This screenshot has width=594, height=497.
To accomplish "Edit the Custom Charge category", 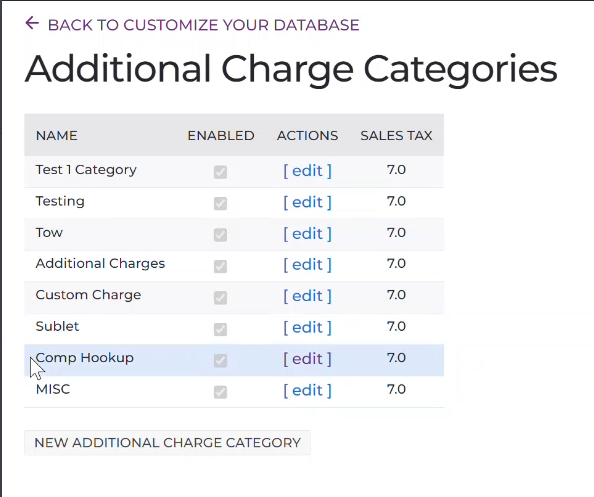I will pos(307,296).
